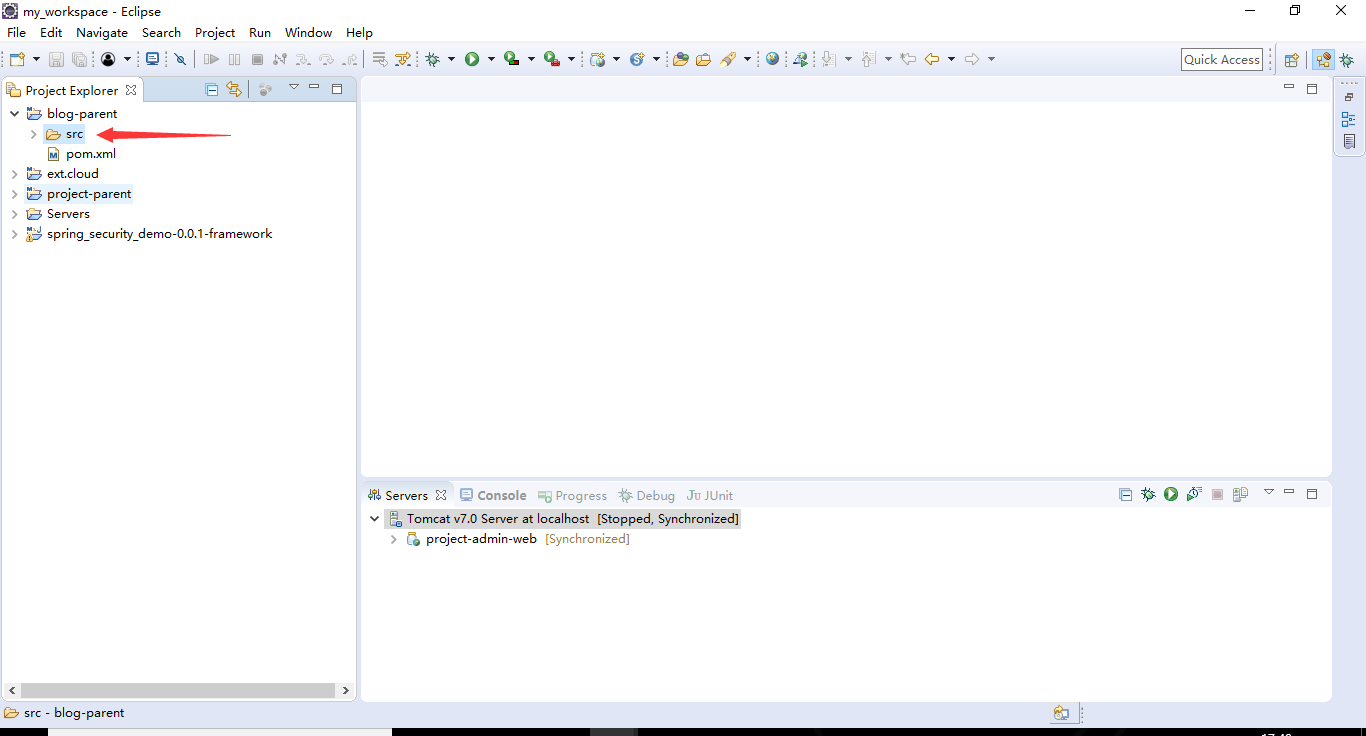Click the New wizard toolbar icon
The height and width of the screenshot is (736, 1366).
tap(17, 59)
